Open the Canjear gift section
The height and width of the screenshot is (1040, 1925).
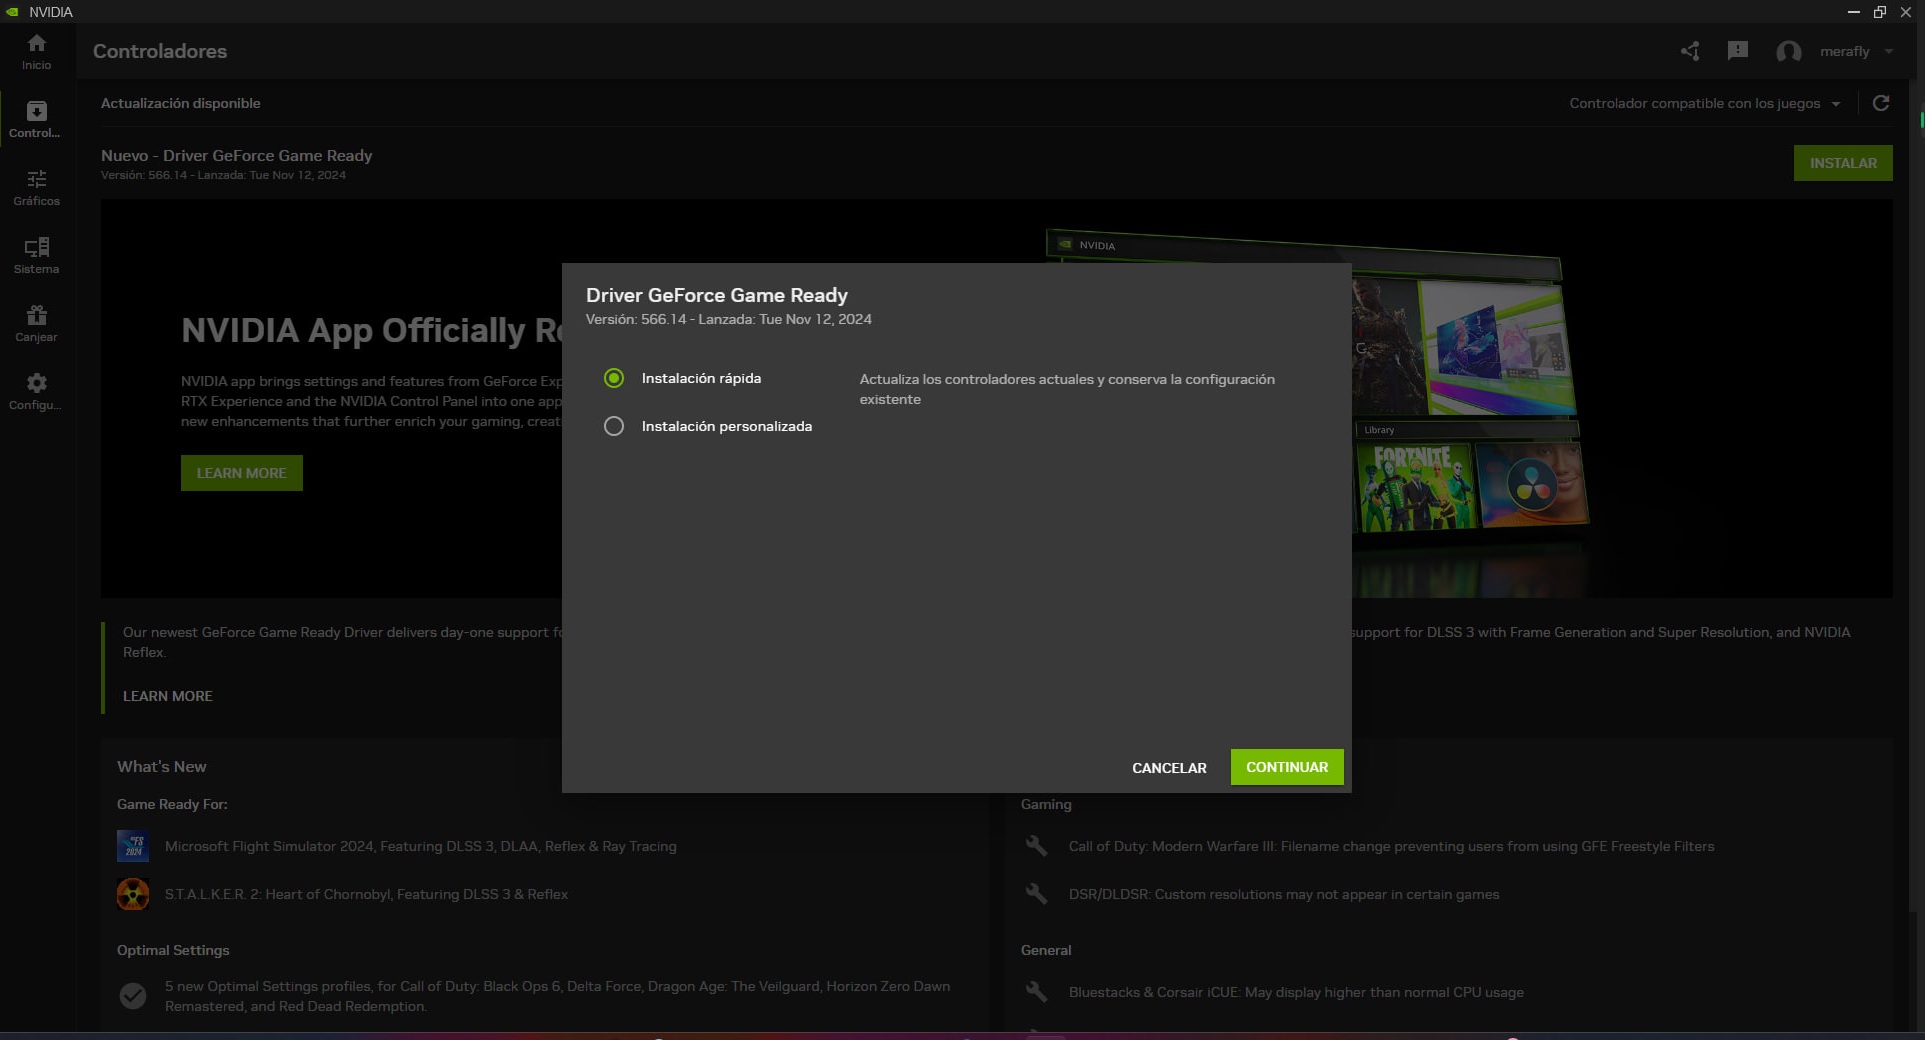pos(37,324)
